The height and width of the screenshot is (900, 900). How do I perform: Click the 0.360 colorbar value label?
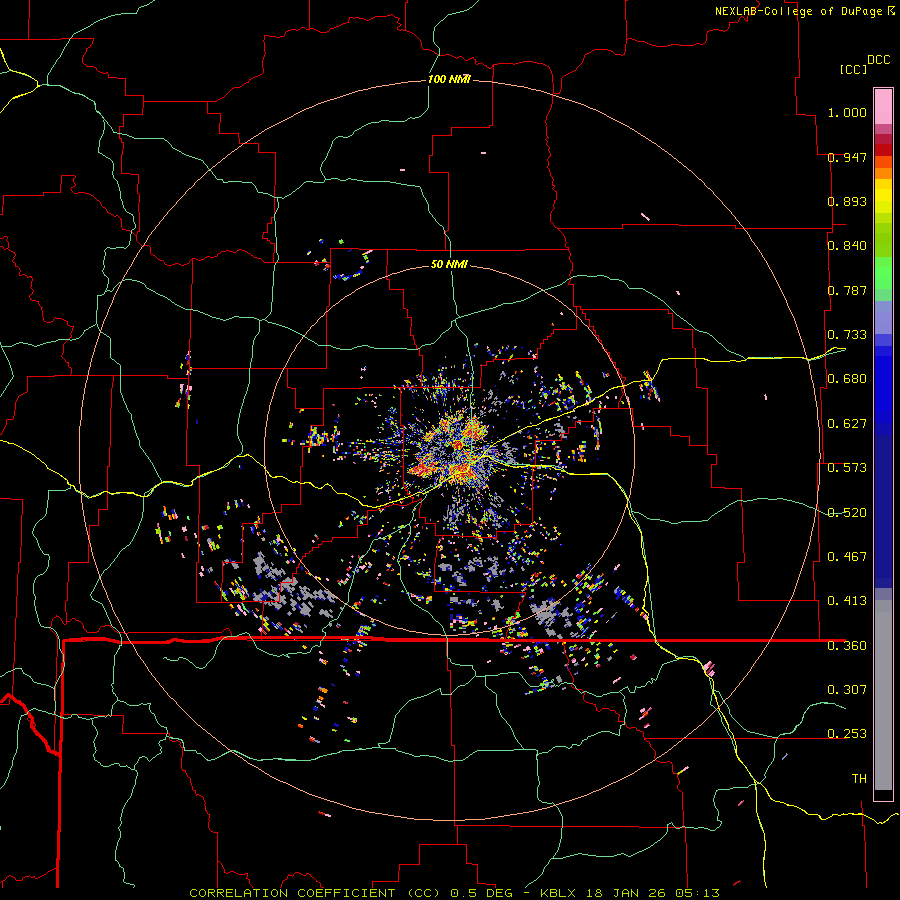click(x=847, y=646)
